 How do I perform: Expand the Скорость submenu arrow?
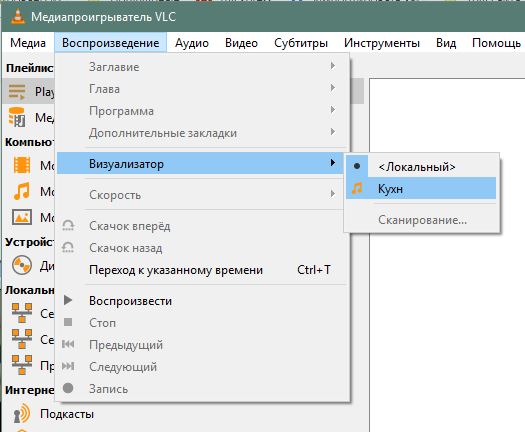tap(332, 194)
